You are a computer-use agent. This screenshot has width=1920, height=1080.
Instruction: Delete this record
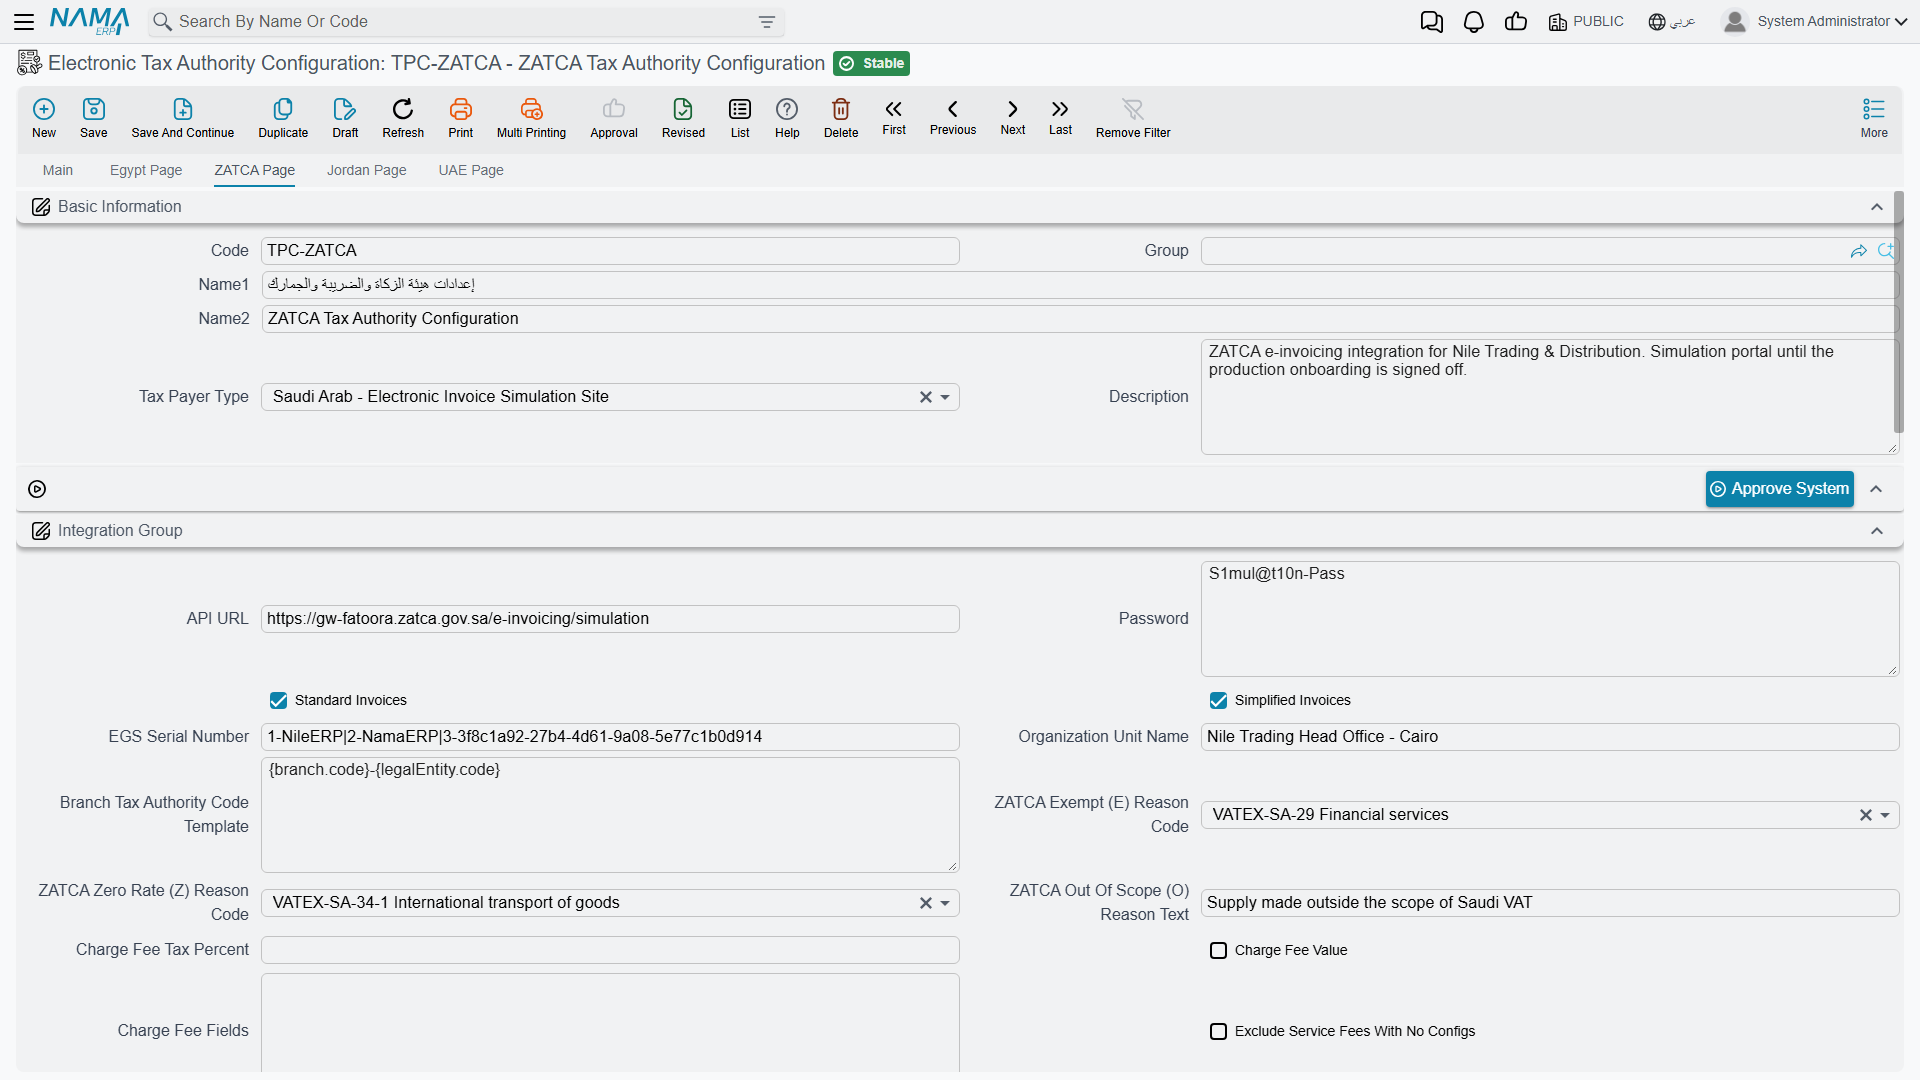(841, 118)
